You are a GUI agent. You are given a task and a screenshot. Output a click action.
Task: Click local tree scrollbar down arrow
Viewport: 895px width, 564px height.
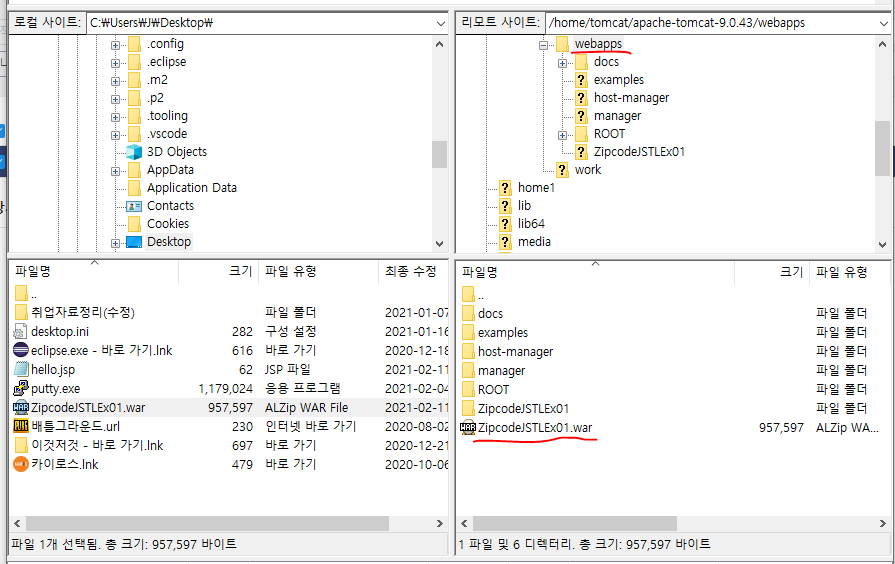[x=440, y=244]
